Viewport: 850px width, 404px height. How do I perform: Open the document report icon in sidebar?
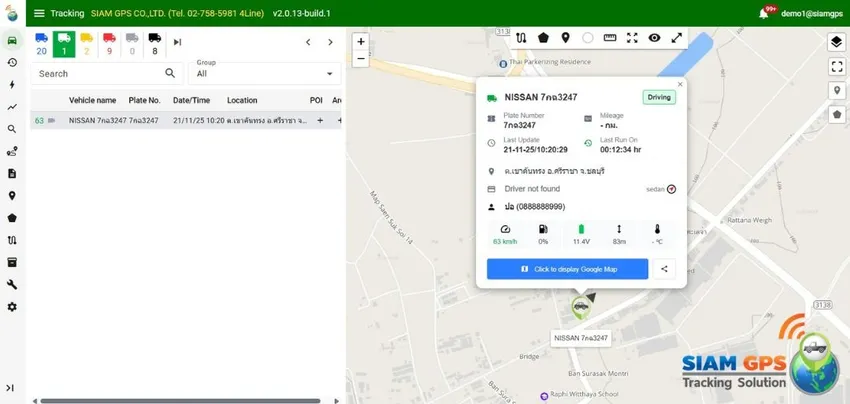click(x=12, y=174)
